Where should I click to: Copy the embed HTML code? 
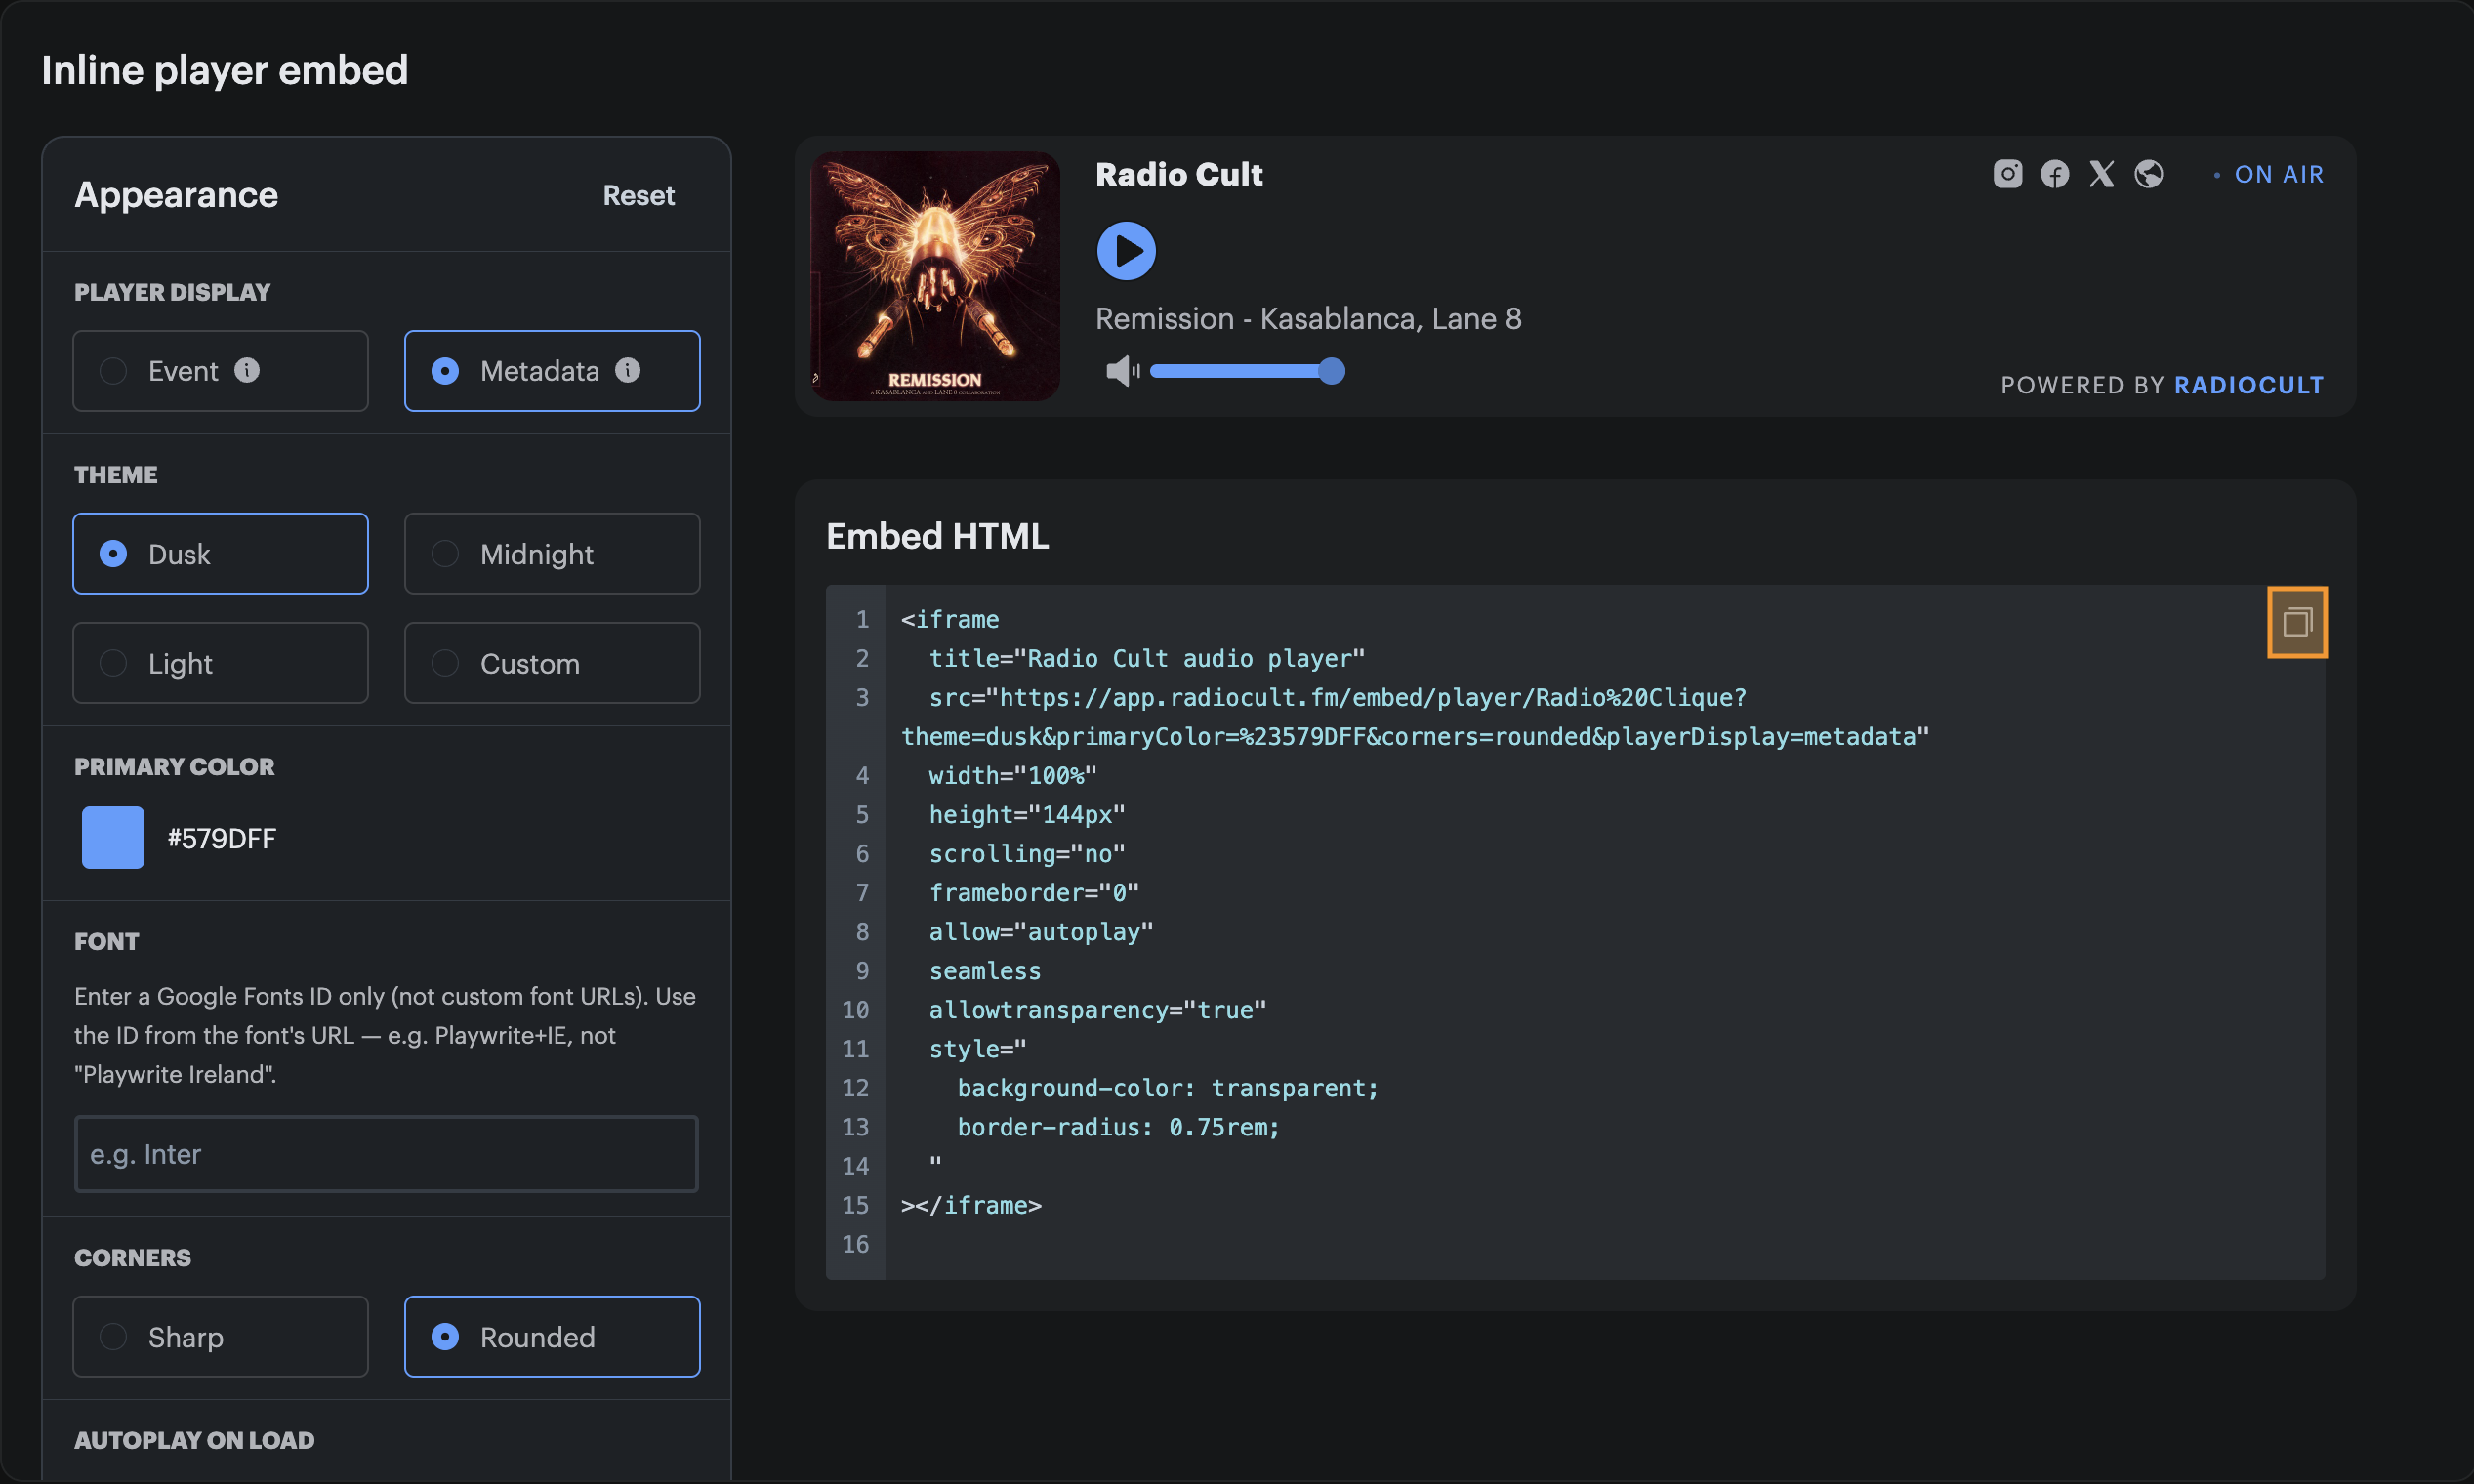click(2297, 622)
